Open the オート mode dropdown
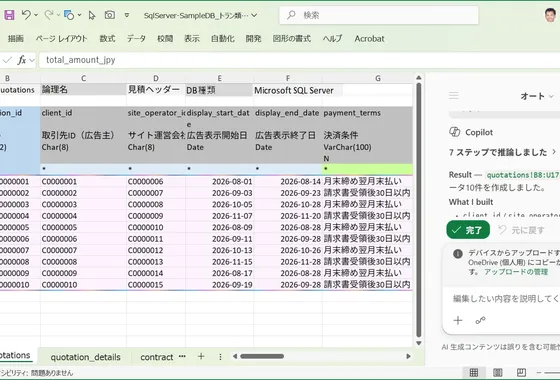Screen dimensions: 560x380 coord(537,96)
